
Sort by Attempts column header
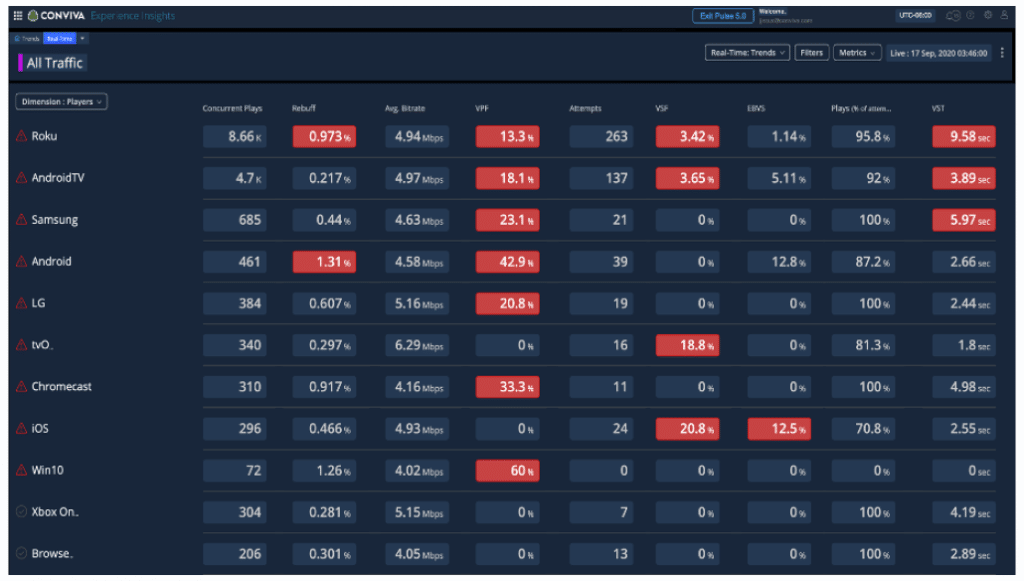[x=585, y=108]
